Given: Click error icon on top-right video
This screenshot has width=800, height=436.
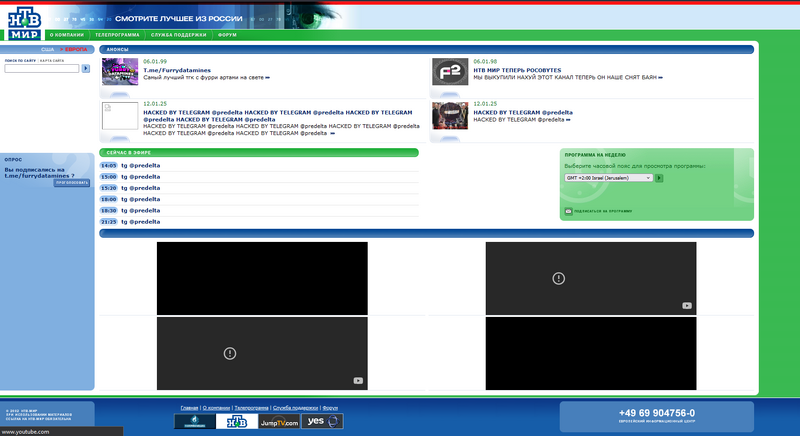Looking at the screenshot, I should (x=559, y=278).
